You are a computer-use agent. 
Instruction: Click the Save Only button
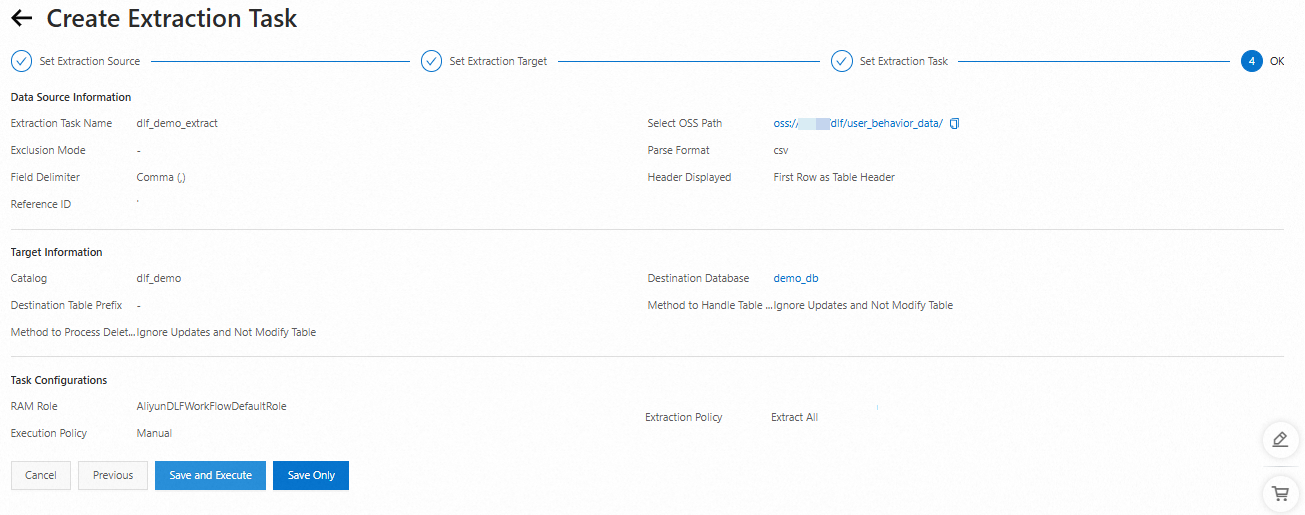tap(311, 475)
